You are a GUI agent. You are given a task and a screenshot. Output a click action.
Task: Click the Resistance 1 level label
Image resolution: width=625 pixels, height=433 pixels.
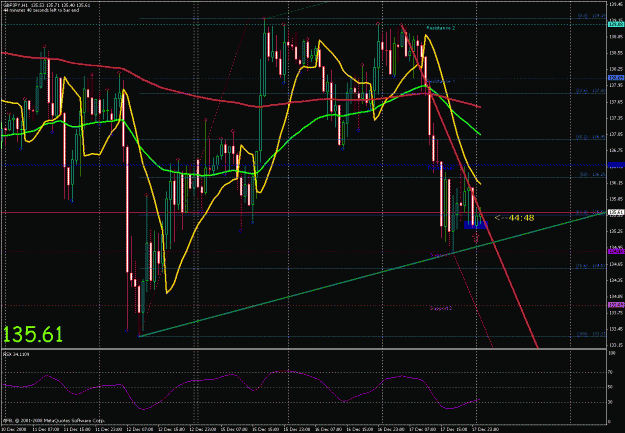click(440, 81)
